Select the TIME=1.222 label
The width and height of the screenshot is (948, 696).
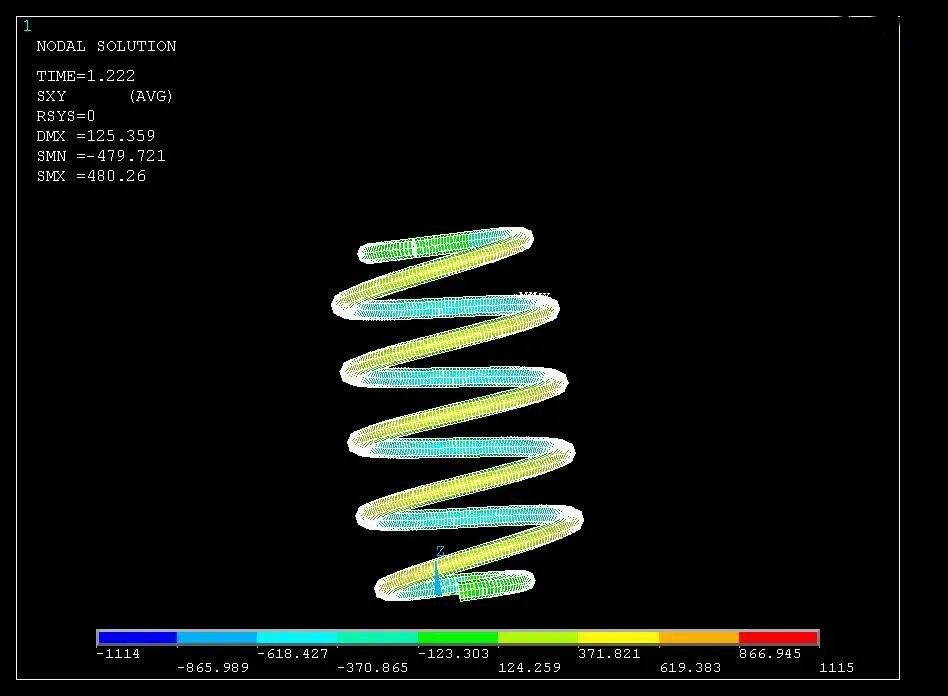pos(86,76)
